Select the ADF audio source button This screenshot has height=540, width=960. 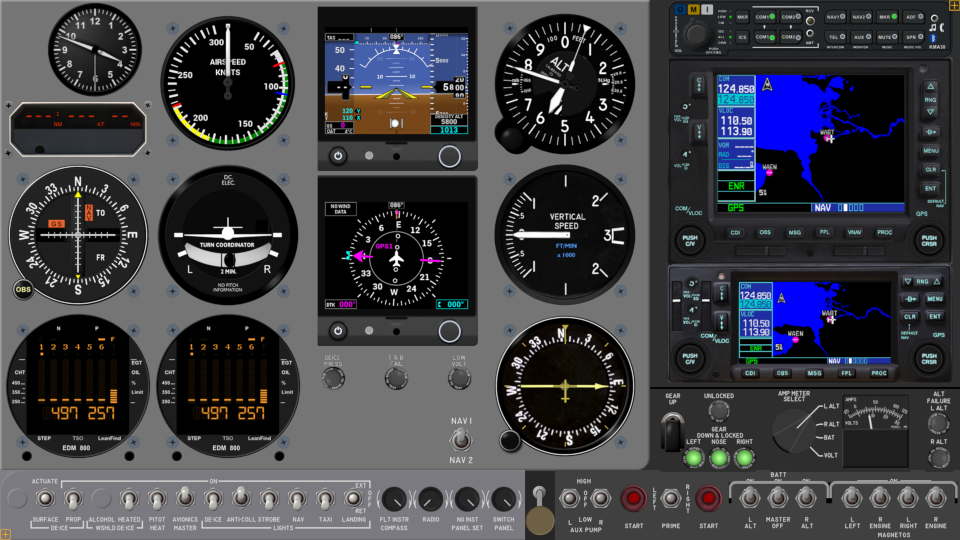[x=911, y=17]
